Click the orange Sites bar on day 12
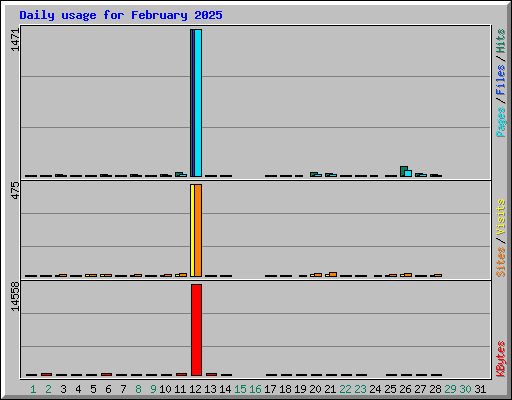The image size is (512, 400). pyautogui.click(x=198, y=230)
